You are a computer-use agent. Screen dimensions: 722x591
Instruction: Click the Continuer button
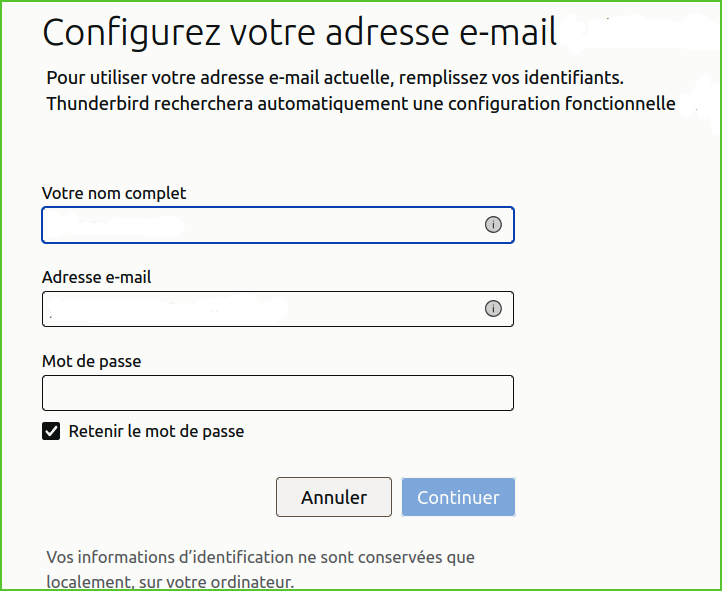tap(458, 497)
